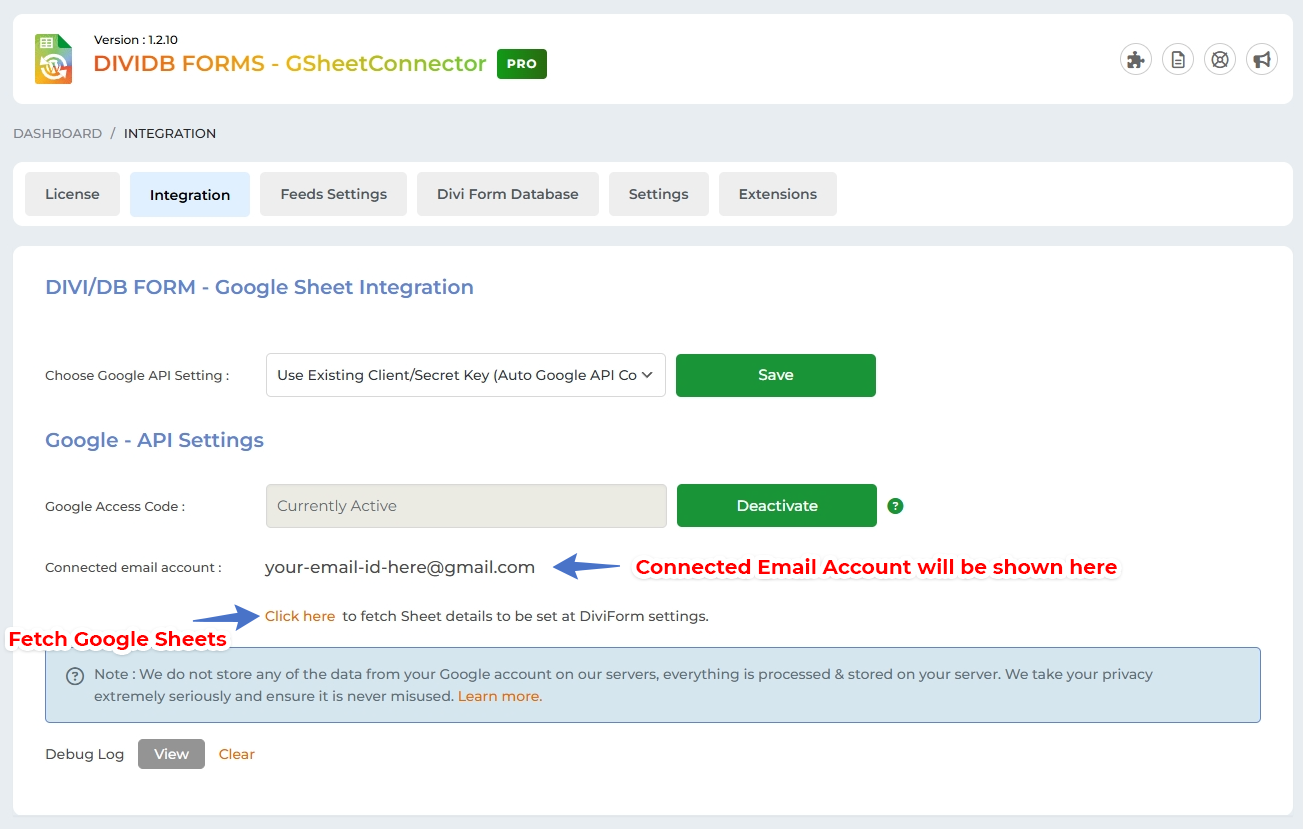1303x829 pixels.
Task: Open the Extensions tab
Action: (777, 194)
